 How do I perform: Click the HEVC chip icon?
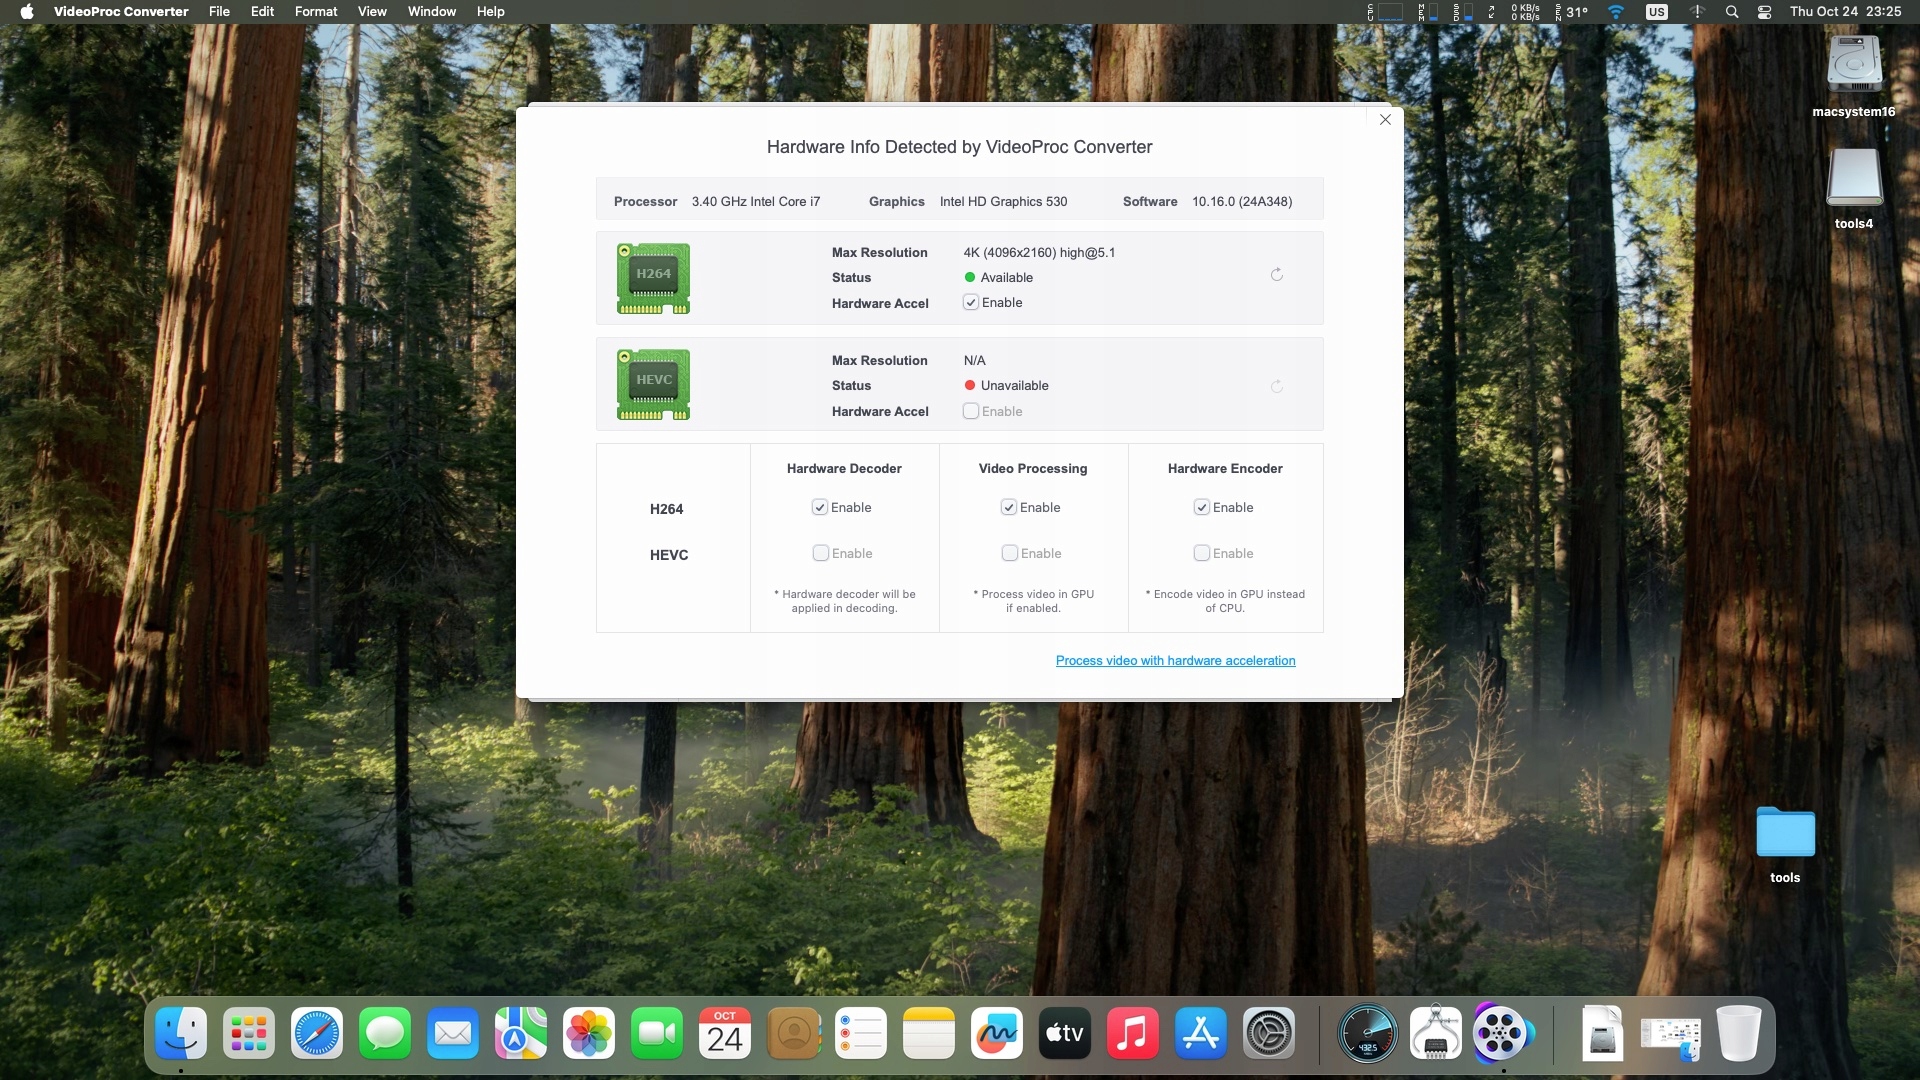pos(653,384)
